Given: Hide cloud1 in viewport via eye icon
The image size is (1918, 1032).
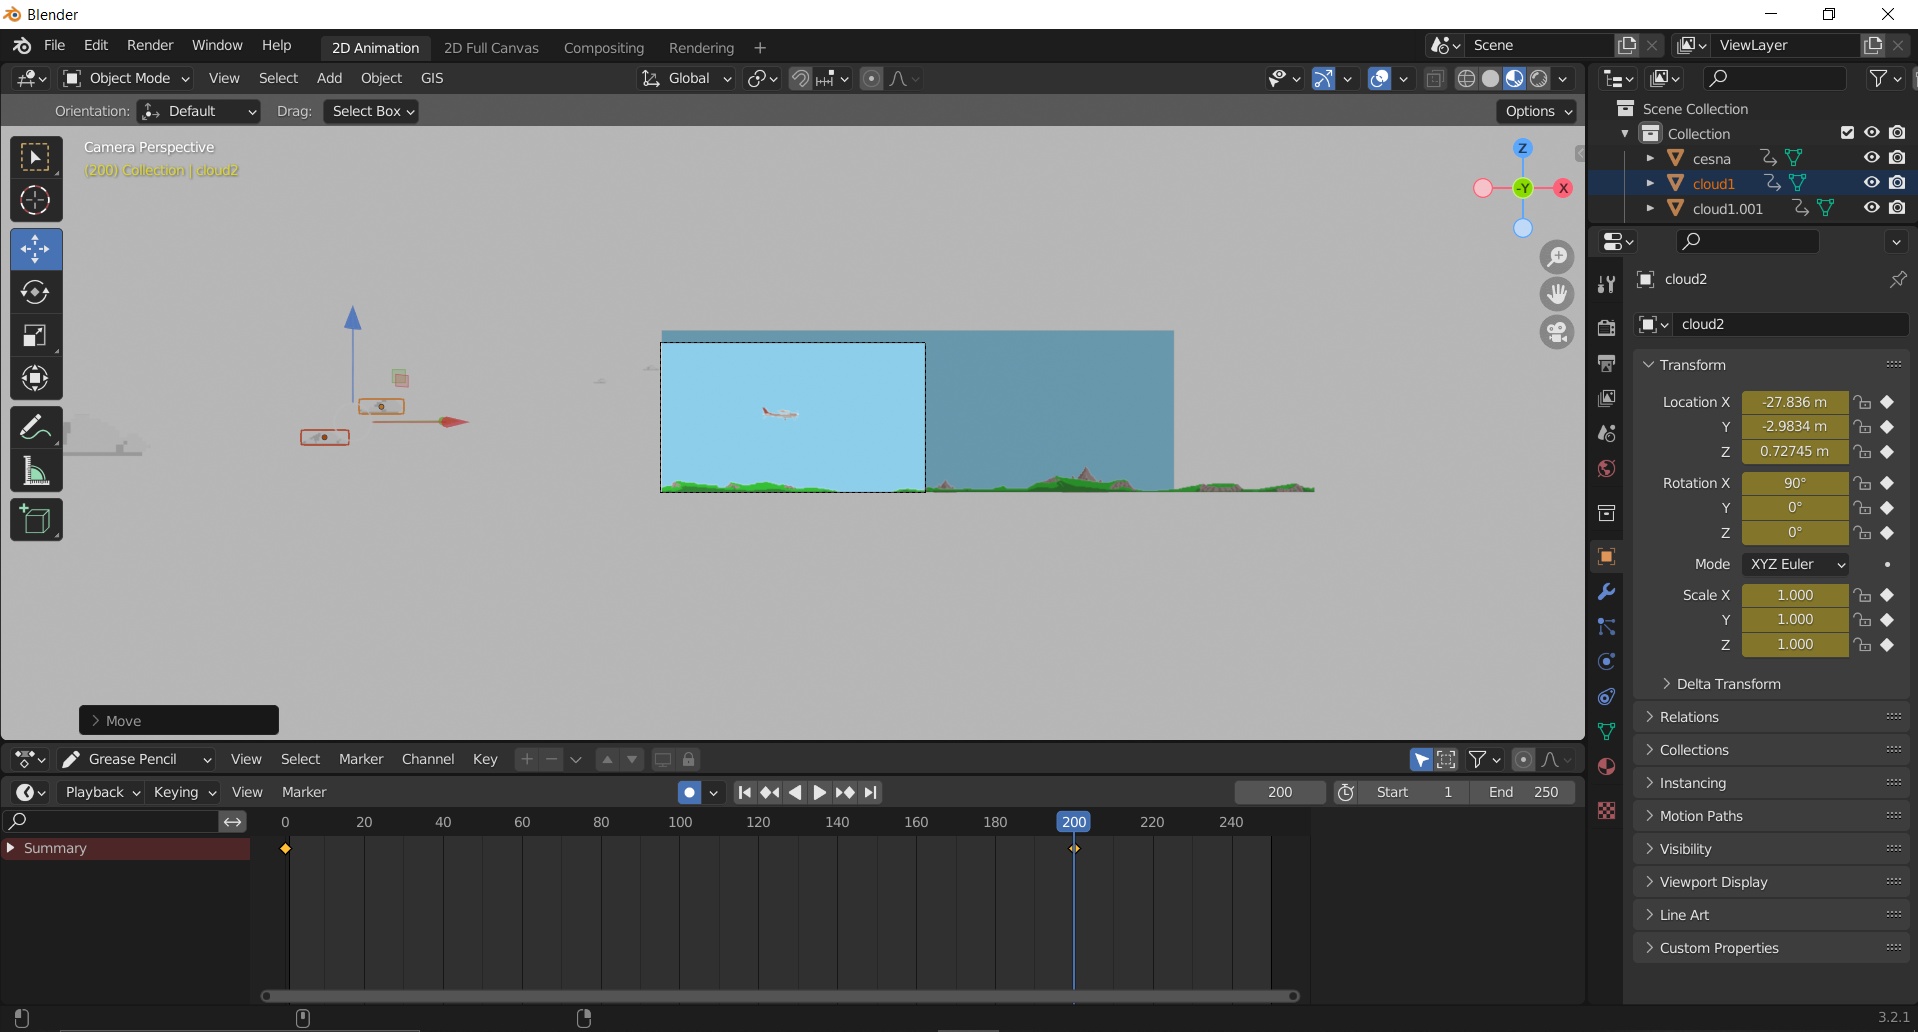Looking at the screenshot, I should (1871, 183).
